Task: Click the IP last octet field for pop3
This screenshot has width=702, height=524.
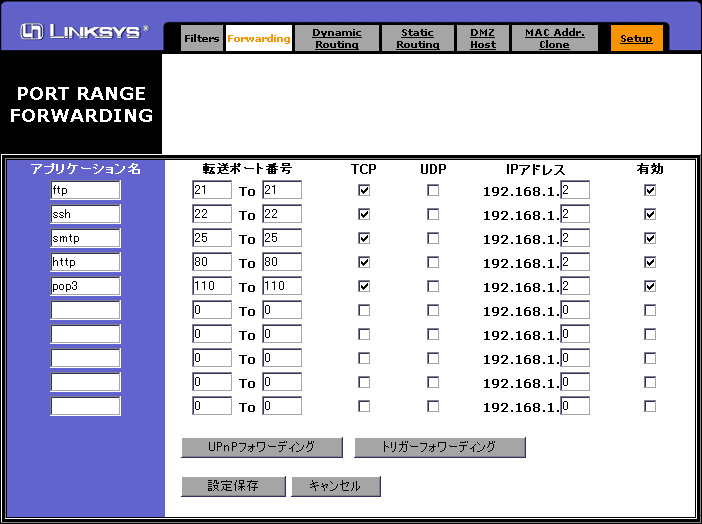Action: [575, 286]
